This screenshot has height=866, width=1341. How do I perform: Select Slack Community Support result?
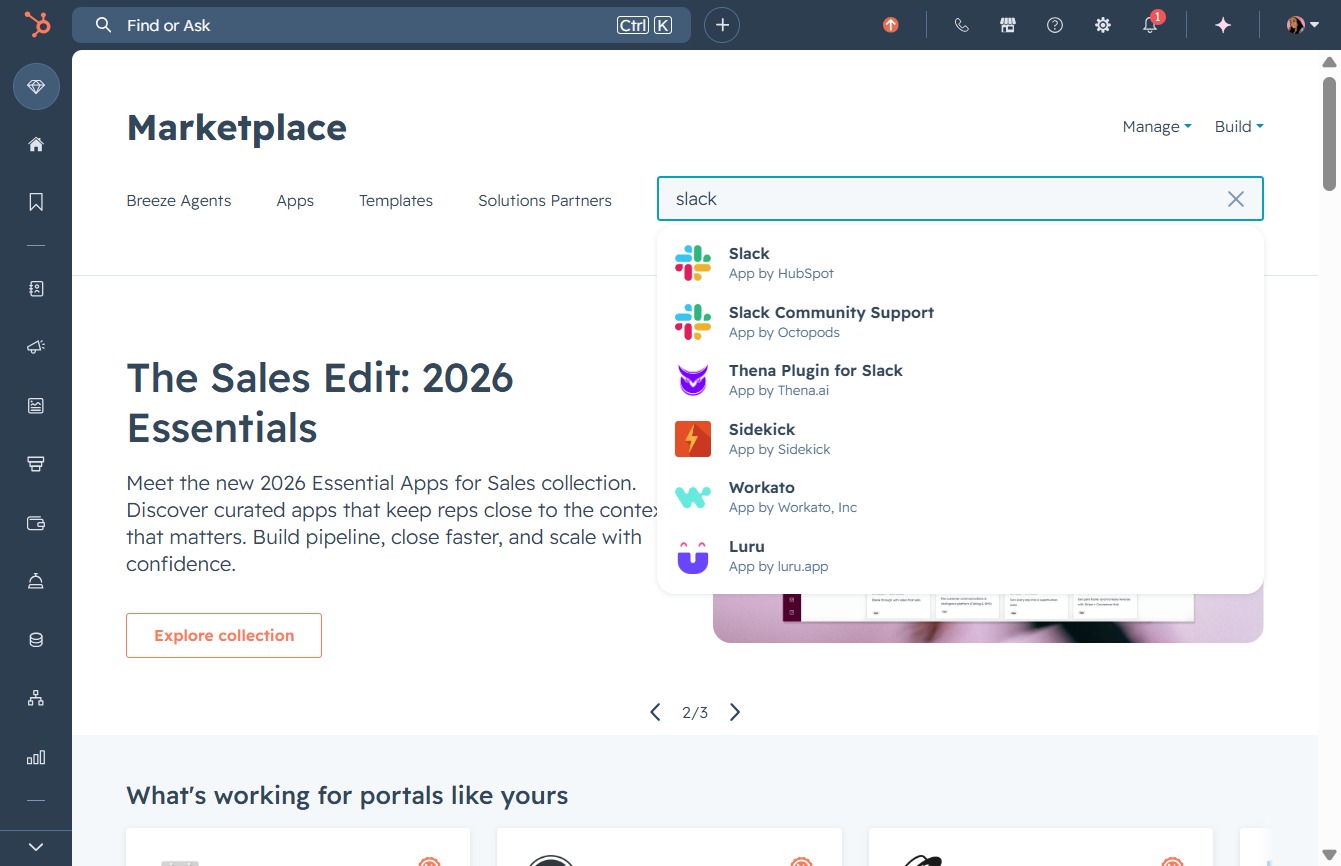point(960,322)
